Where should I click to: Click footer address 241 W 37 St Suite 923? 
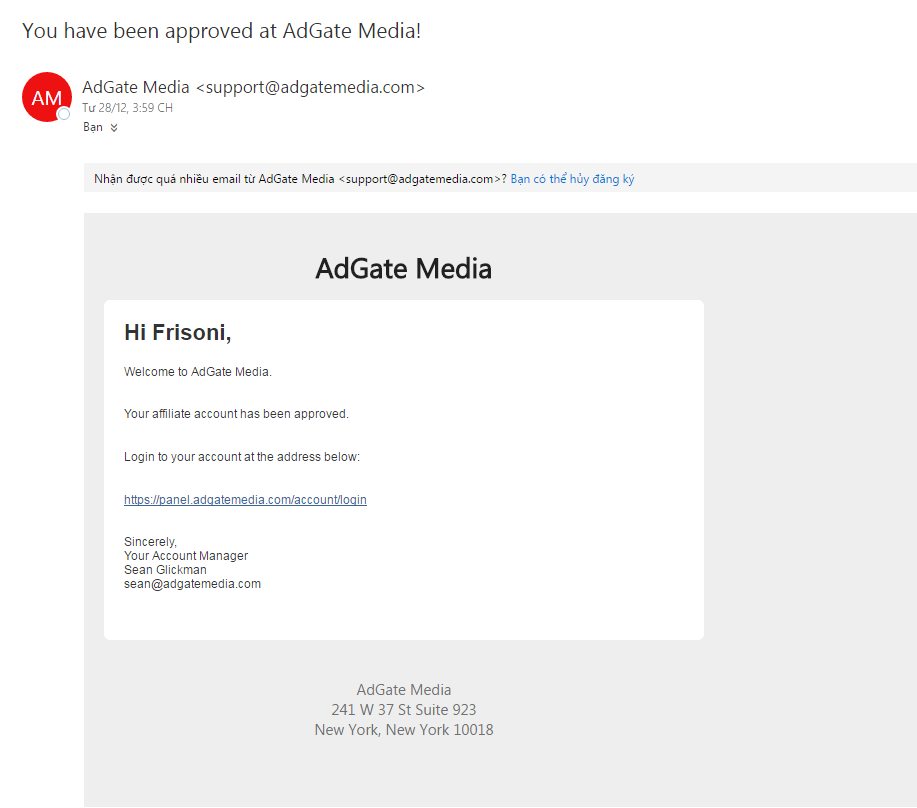[x=404, y=710]
